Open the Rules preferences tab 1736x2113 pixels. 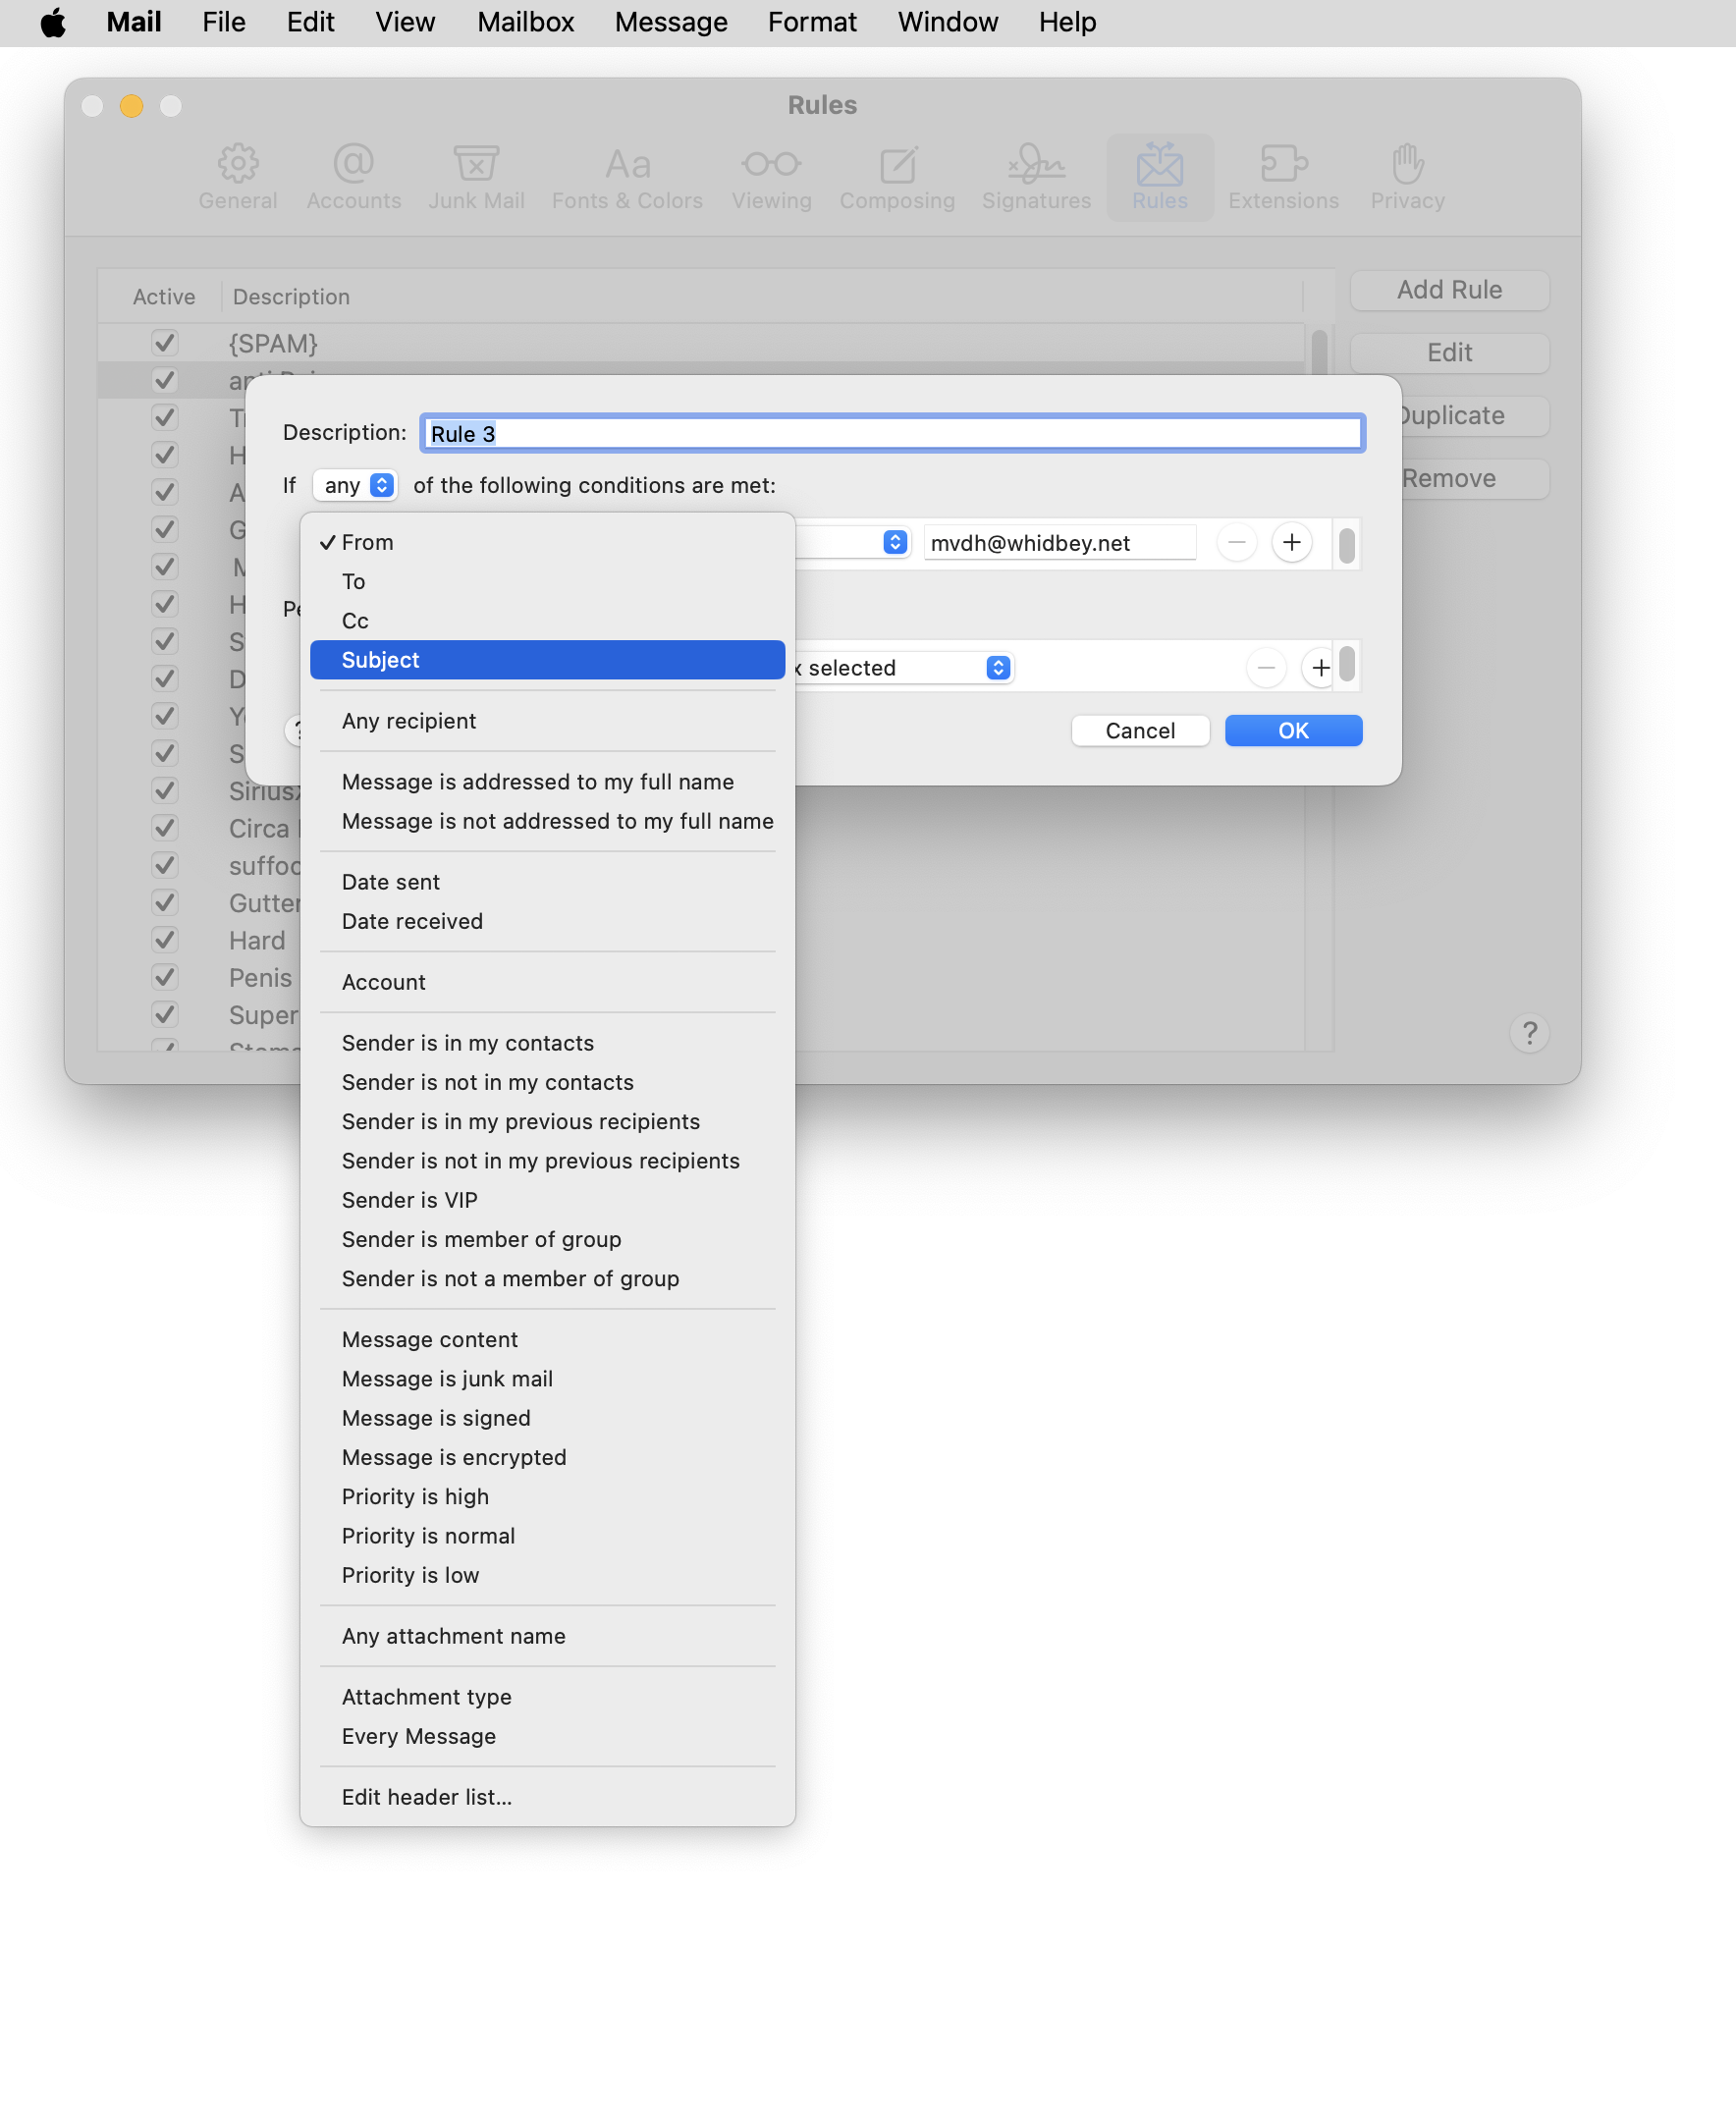tap(1160, 177)
